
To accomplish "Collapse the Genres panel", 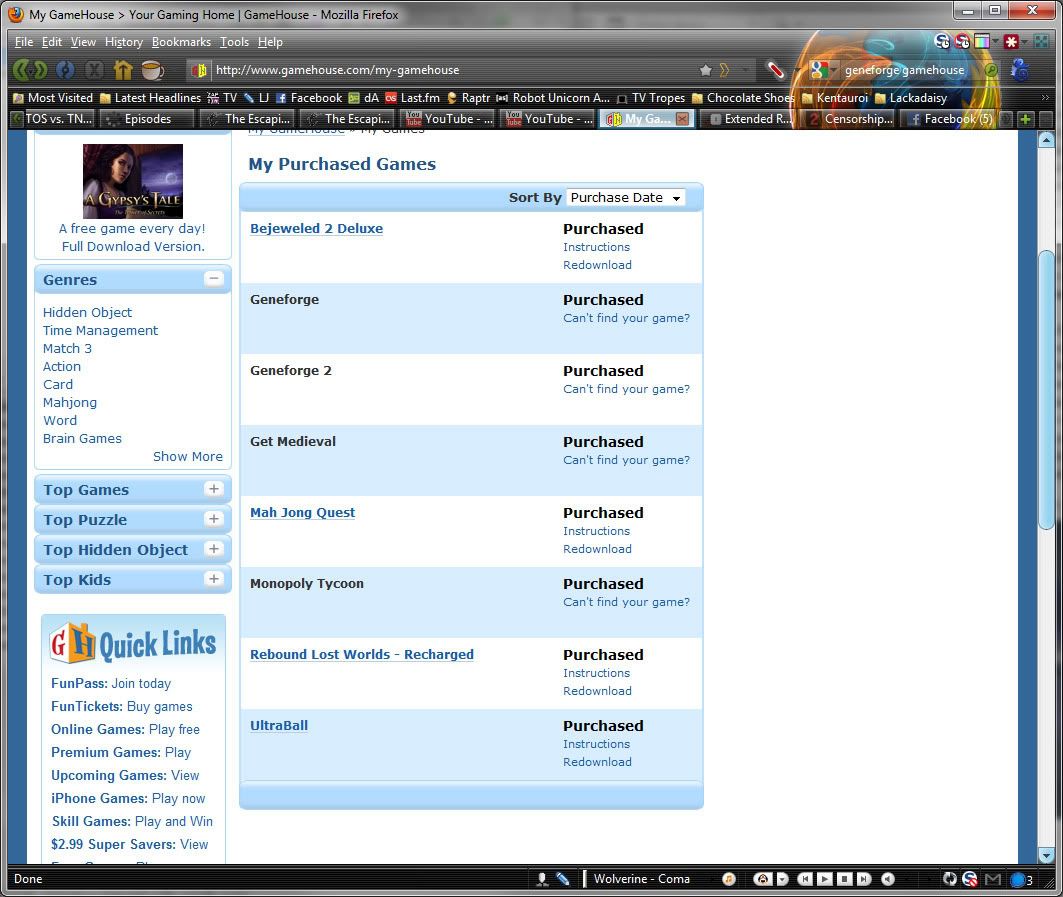I will coord(214,279).
